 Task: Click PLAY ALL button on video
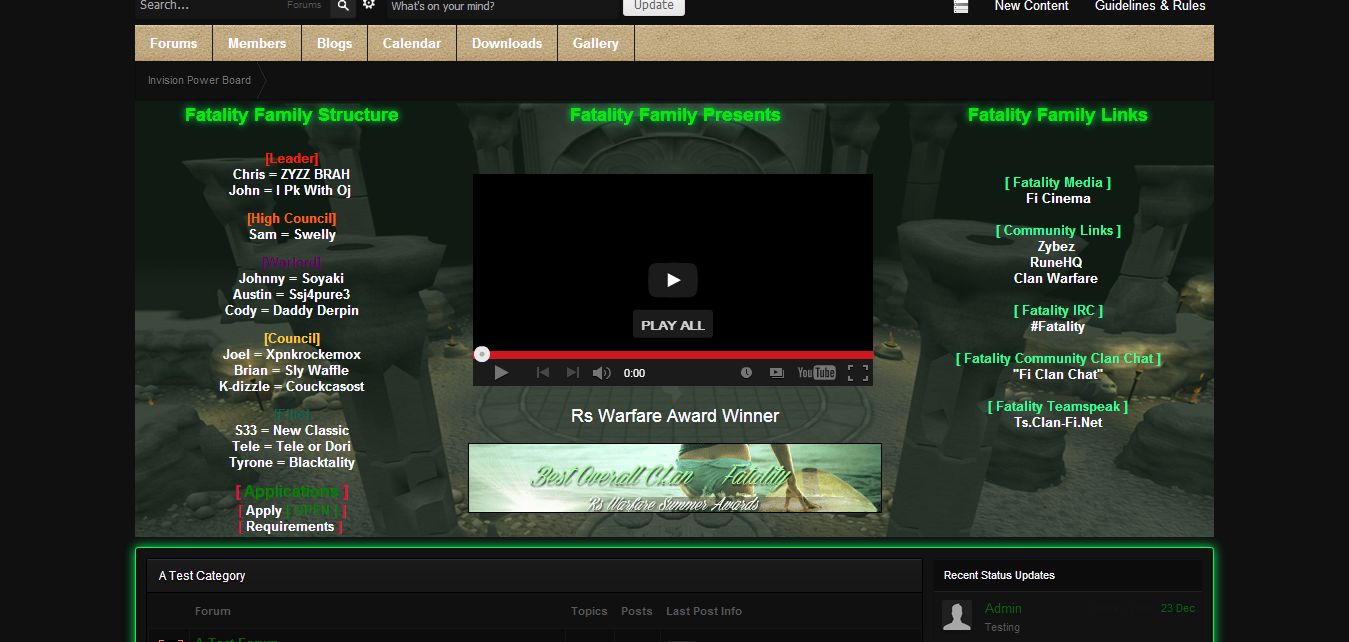[x=673, y=325]
